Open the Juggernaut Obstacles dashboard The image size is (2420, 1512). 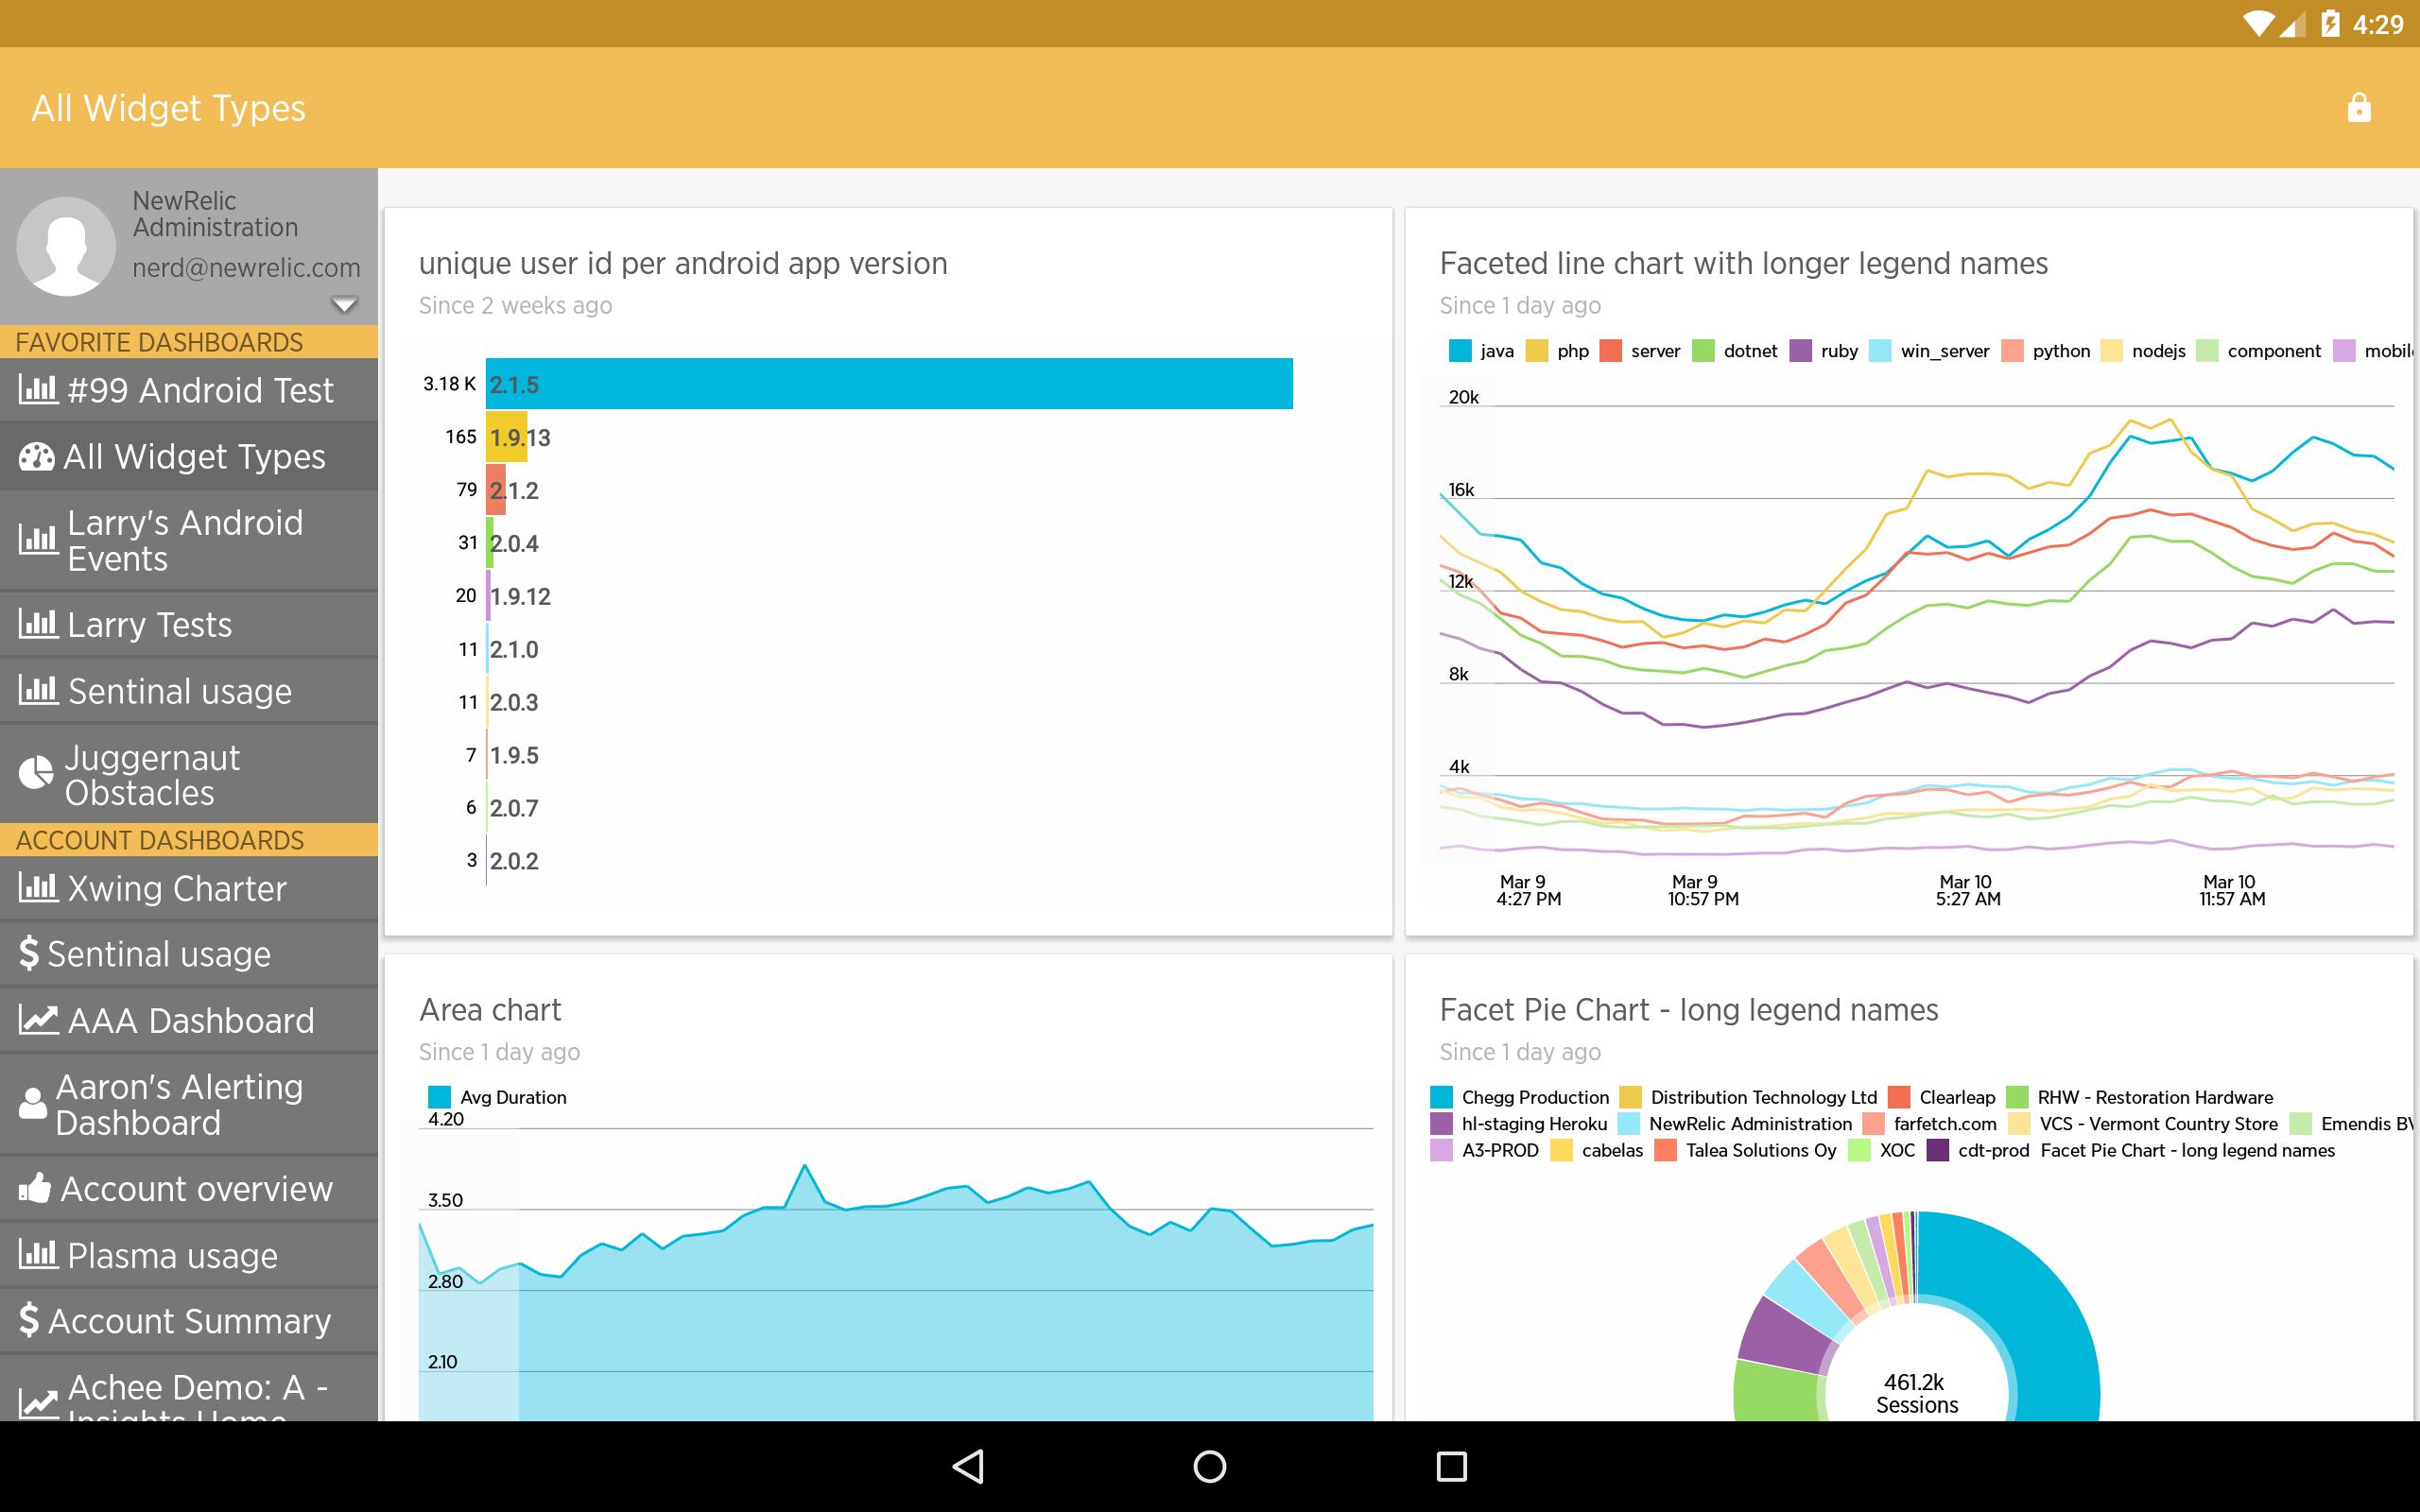189,774
